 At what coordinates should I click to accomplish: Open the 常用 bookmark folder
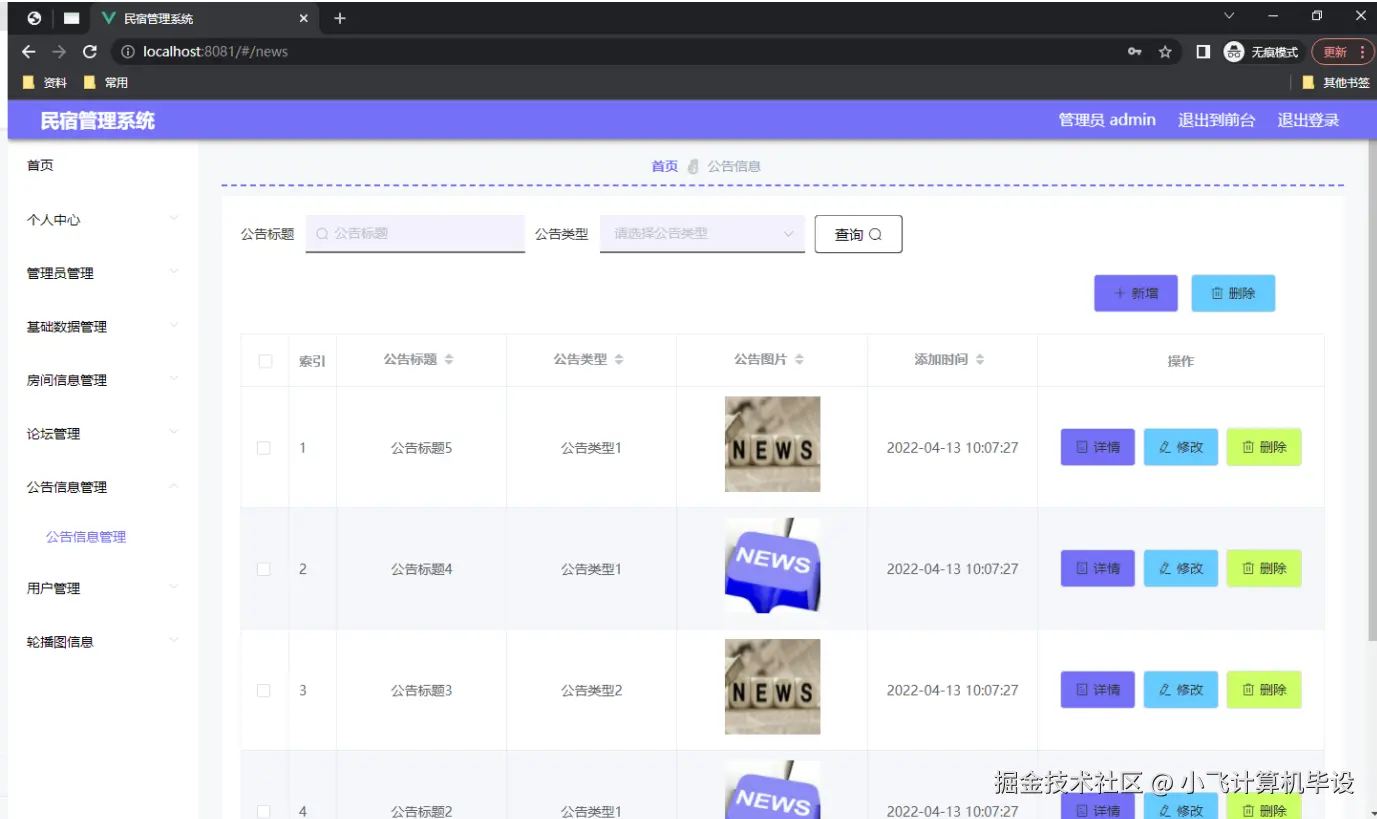(x=106, y=83)
